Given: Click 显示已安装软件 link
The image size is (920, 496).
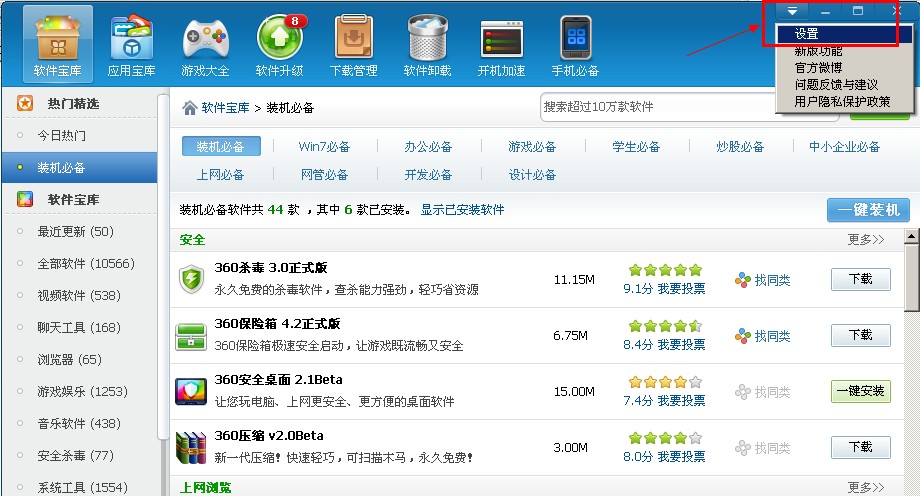Looking at the screenshot, I should pyautogui.click(x=462, y=210).
